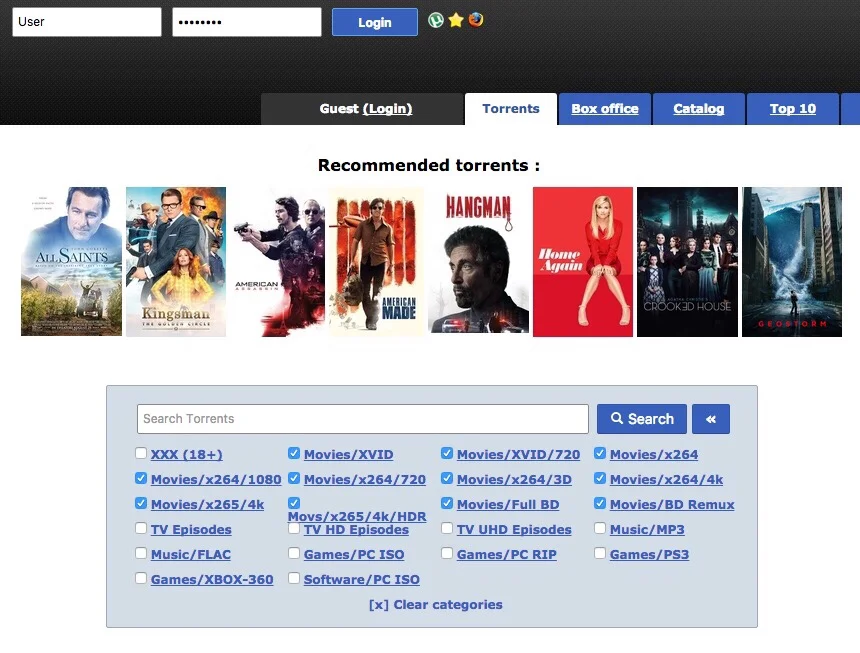Go to the Top 10 tab
Screen dimensions: 860x653
tap(793, 109)
